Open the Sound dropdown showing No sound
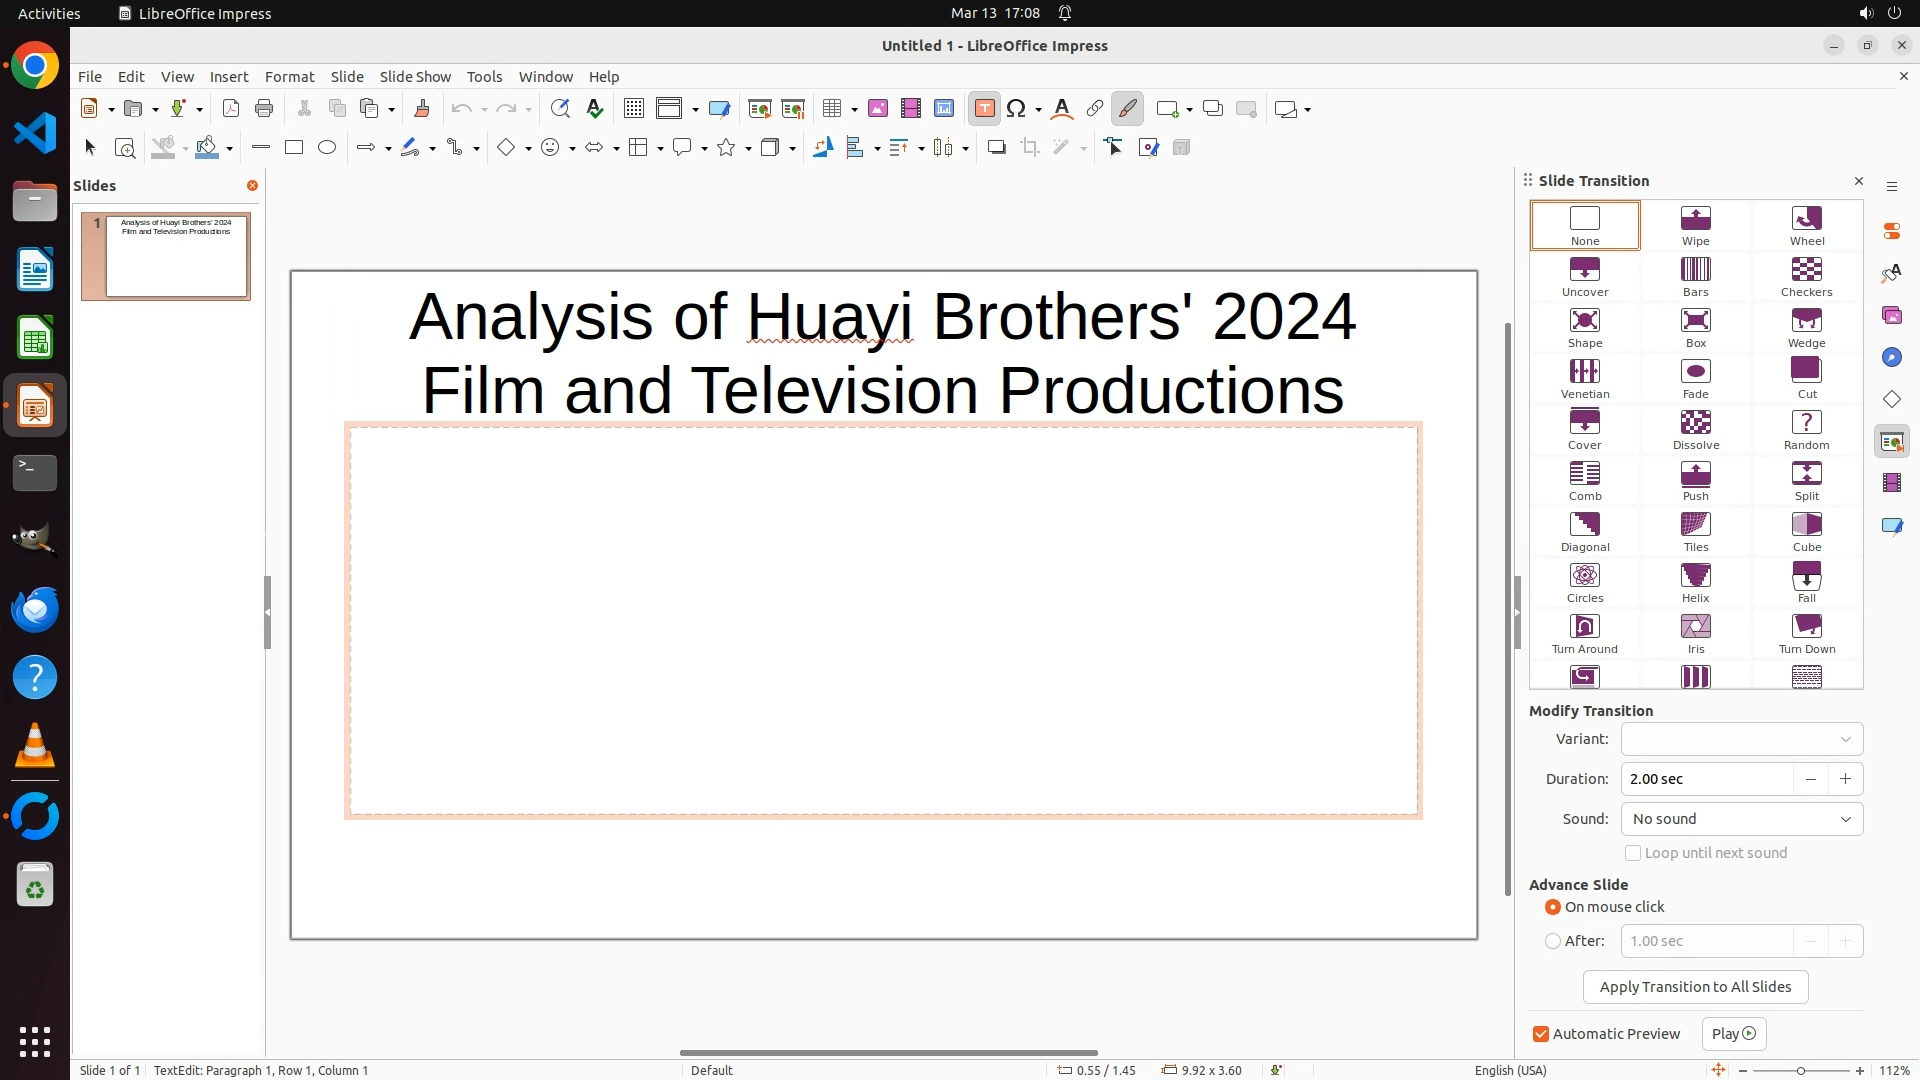This screenshot has height=1080, width=1920. [x=1741, y=819]
